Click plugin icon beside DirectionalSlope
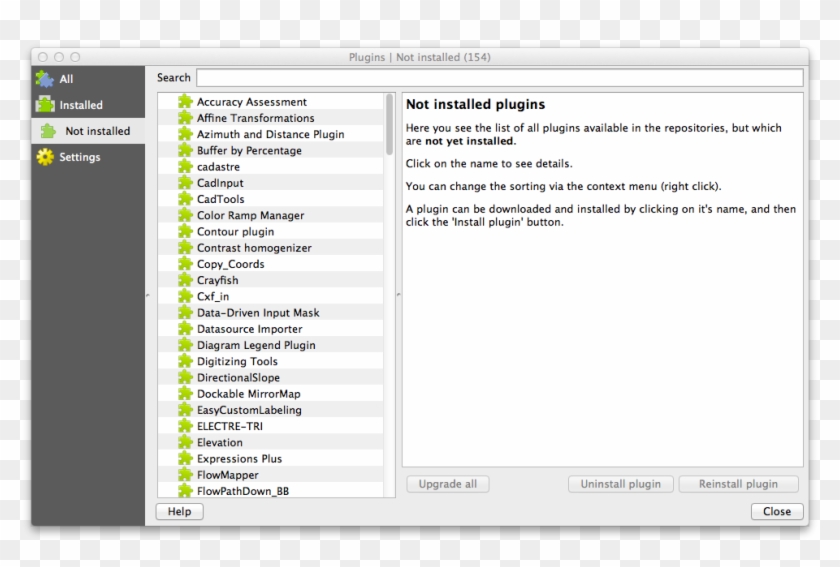Viewport: 840px width, 567px height. point(185,377)
